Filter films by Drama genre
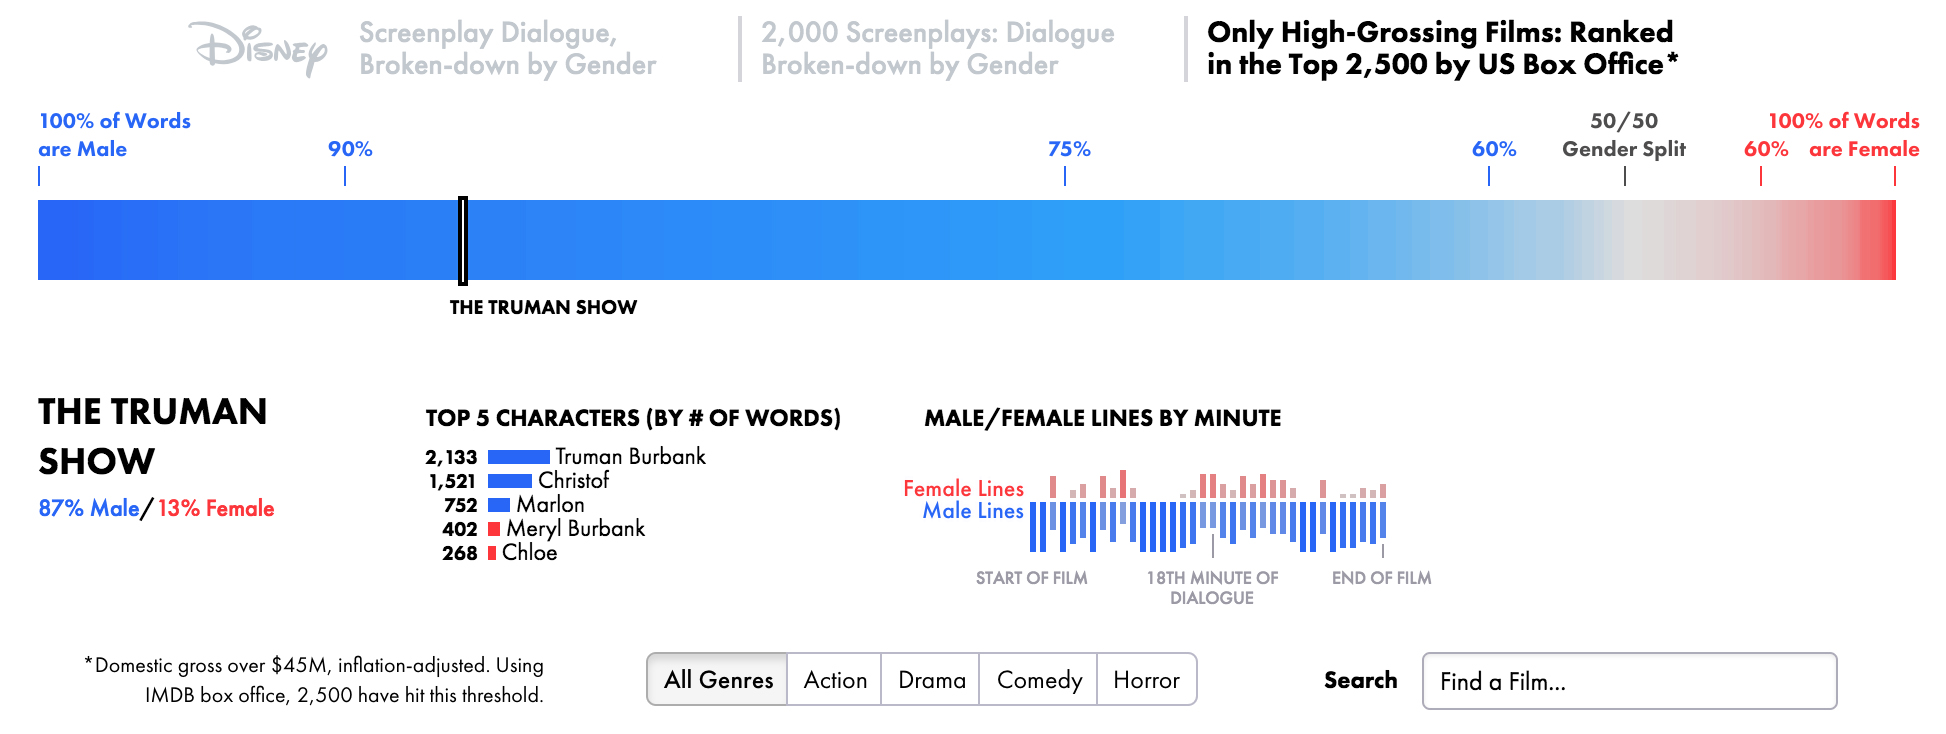1946x734 pixels. click(931, 680)
